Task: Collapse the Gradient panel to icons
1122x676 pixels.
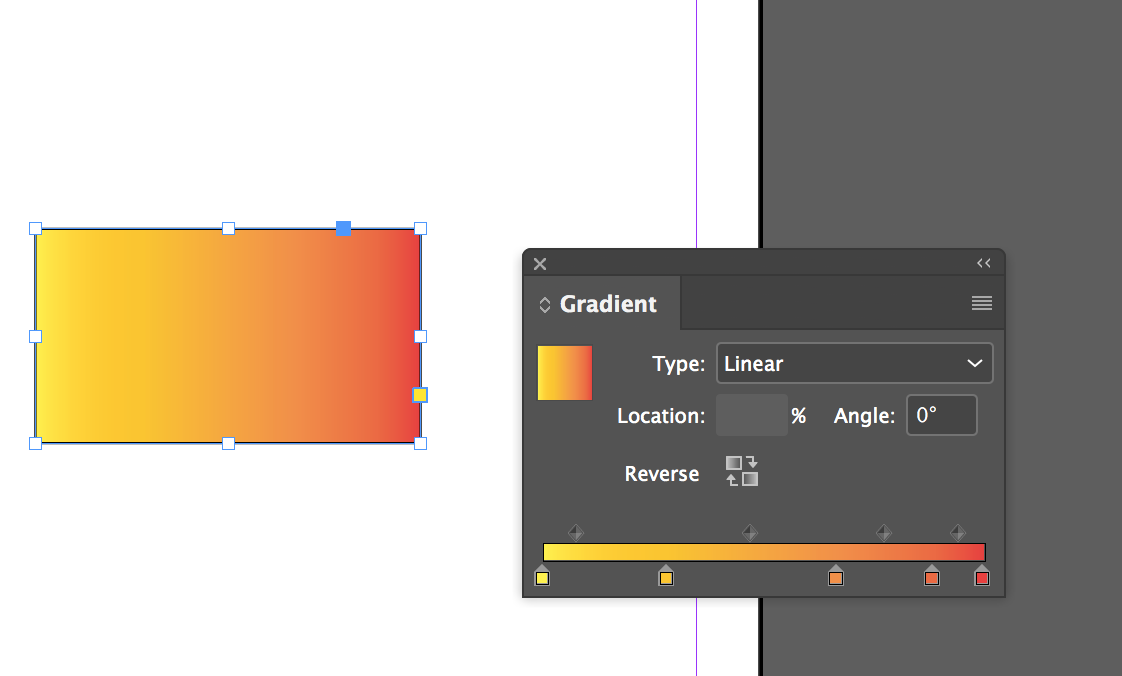Action: click(x=984, y=263)
